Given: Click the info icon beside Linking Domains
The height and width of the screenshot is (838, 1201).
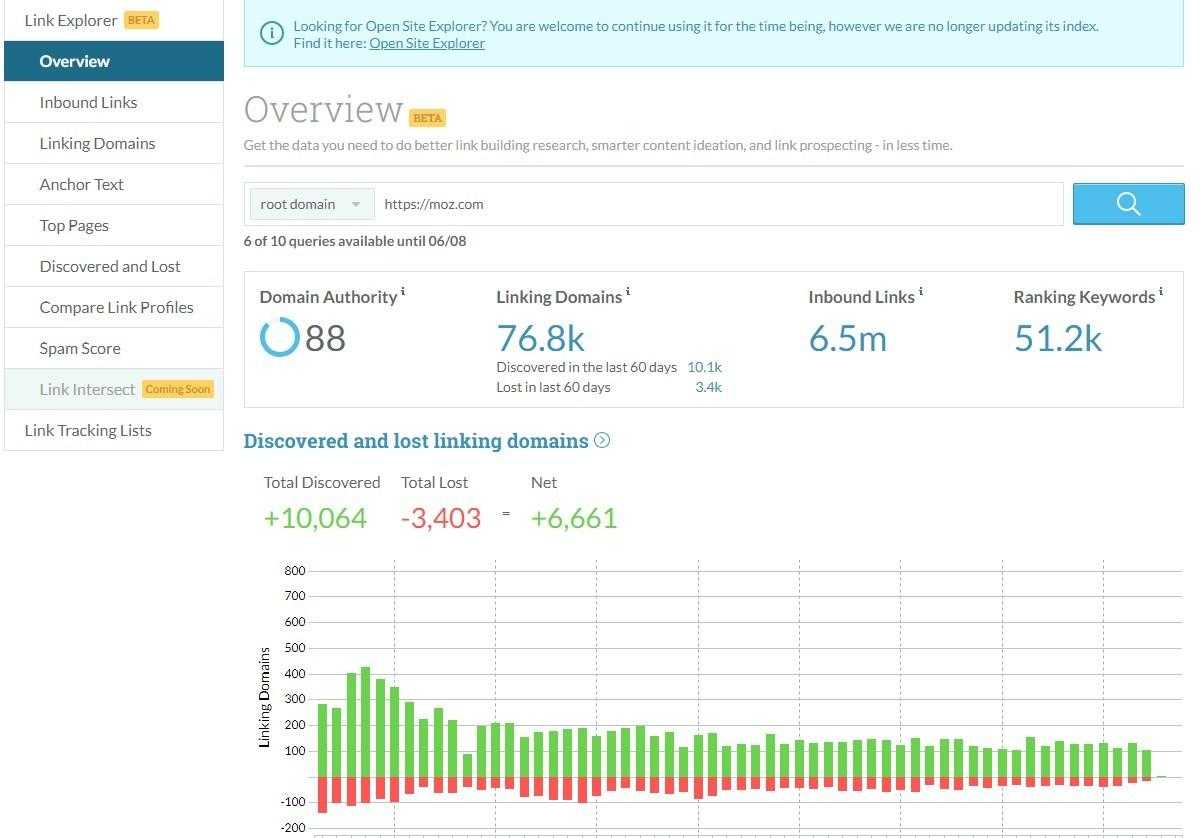Looking at the screenshot, I should (x=628, y=293).
